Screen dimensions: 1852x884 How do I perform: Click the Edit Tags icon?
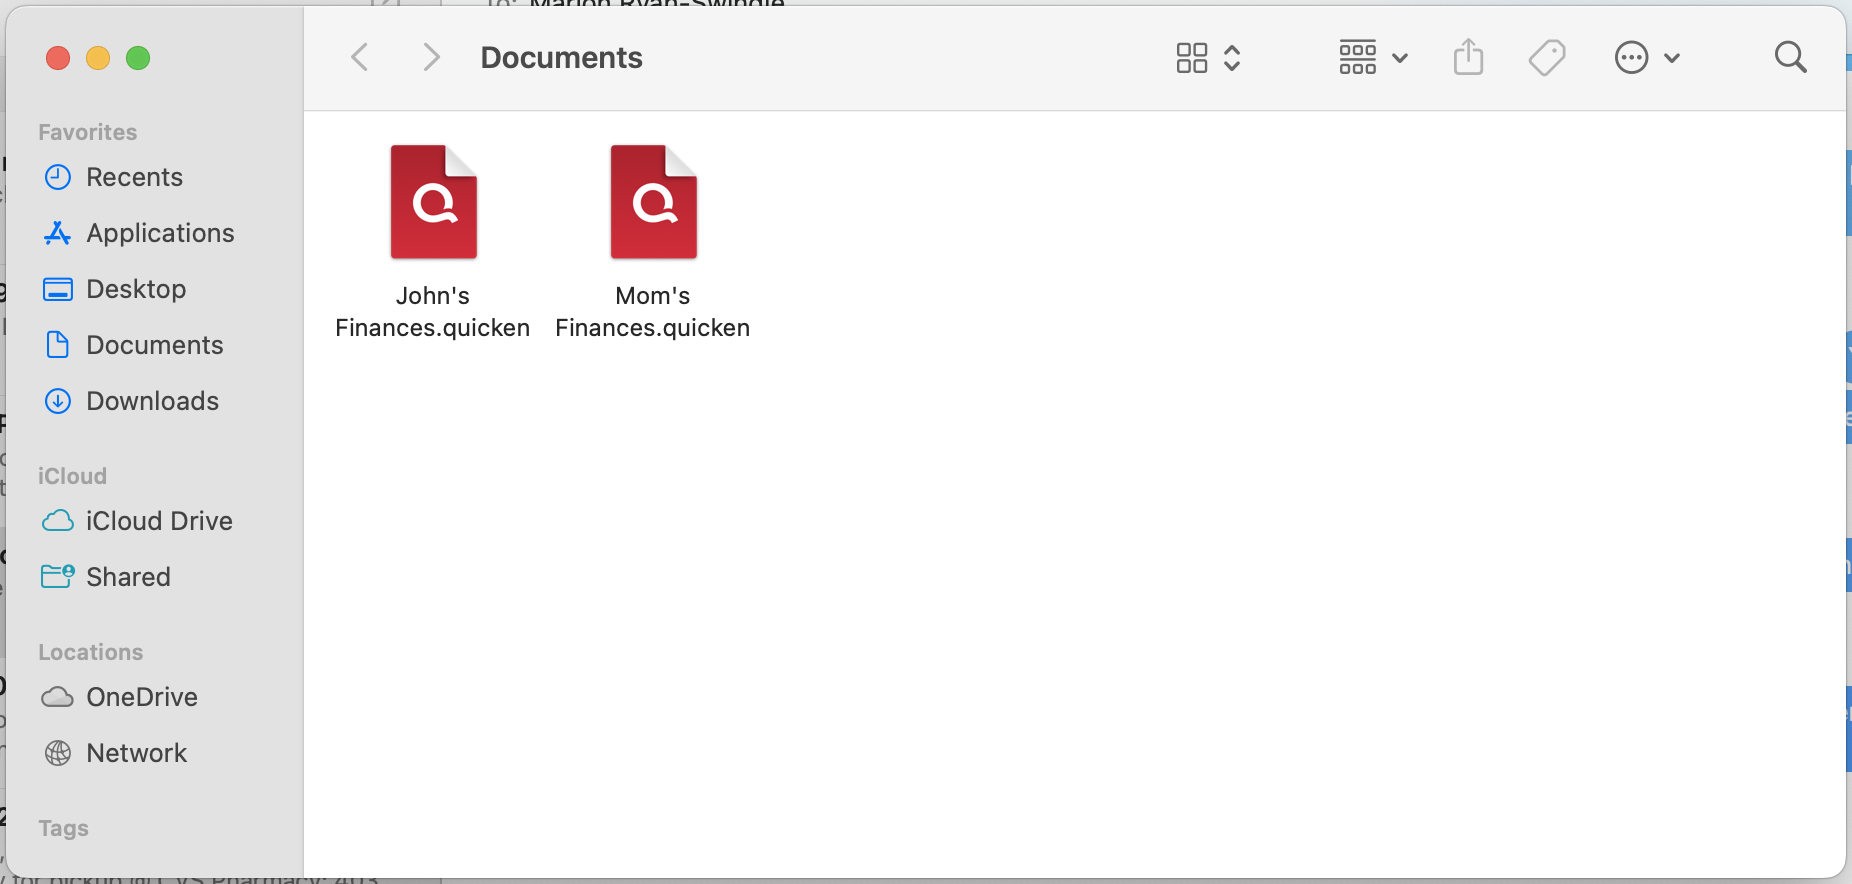tap(1547, 57)
